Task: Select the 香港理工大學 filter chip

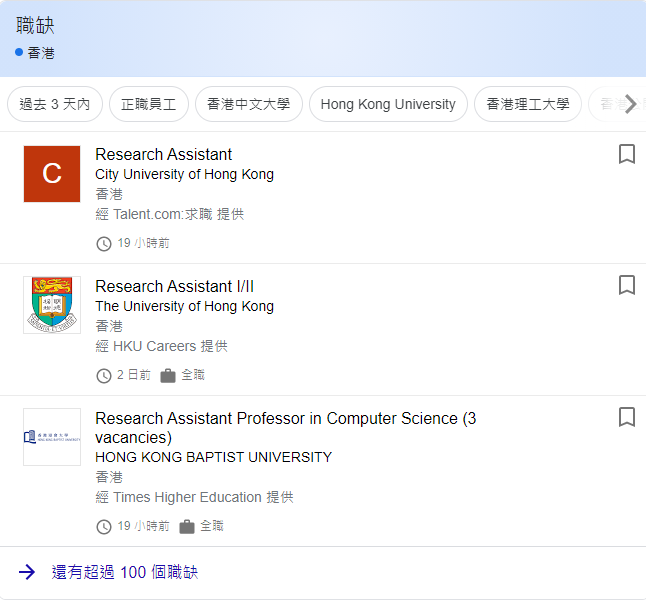Action: (x=528, y=104)
